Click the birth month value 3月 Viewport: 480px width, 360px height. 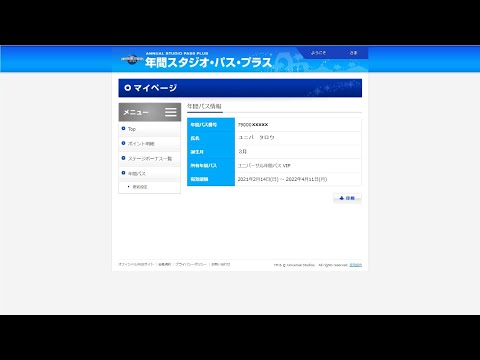coord(242,151)
